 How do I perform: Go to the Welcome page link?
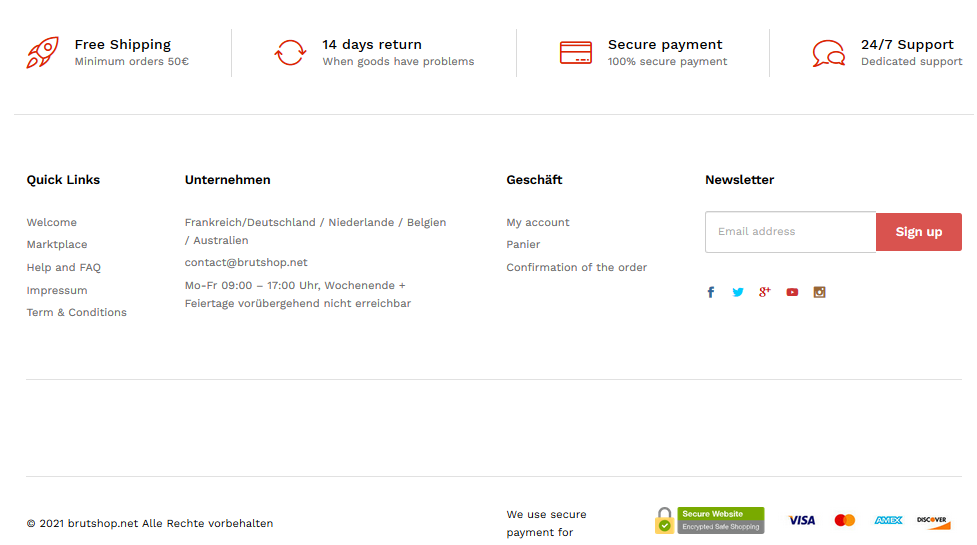(52, 222)
